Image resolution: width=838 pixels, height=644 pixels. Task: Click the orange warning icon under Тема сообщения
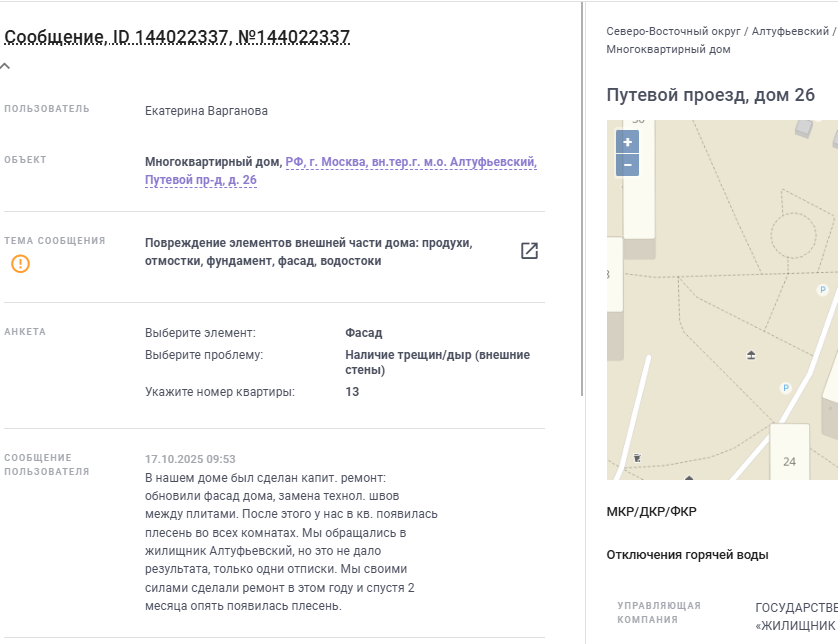point(21,264)
